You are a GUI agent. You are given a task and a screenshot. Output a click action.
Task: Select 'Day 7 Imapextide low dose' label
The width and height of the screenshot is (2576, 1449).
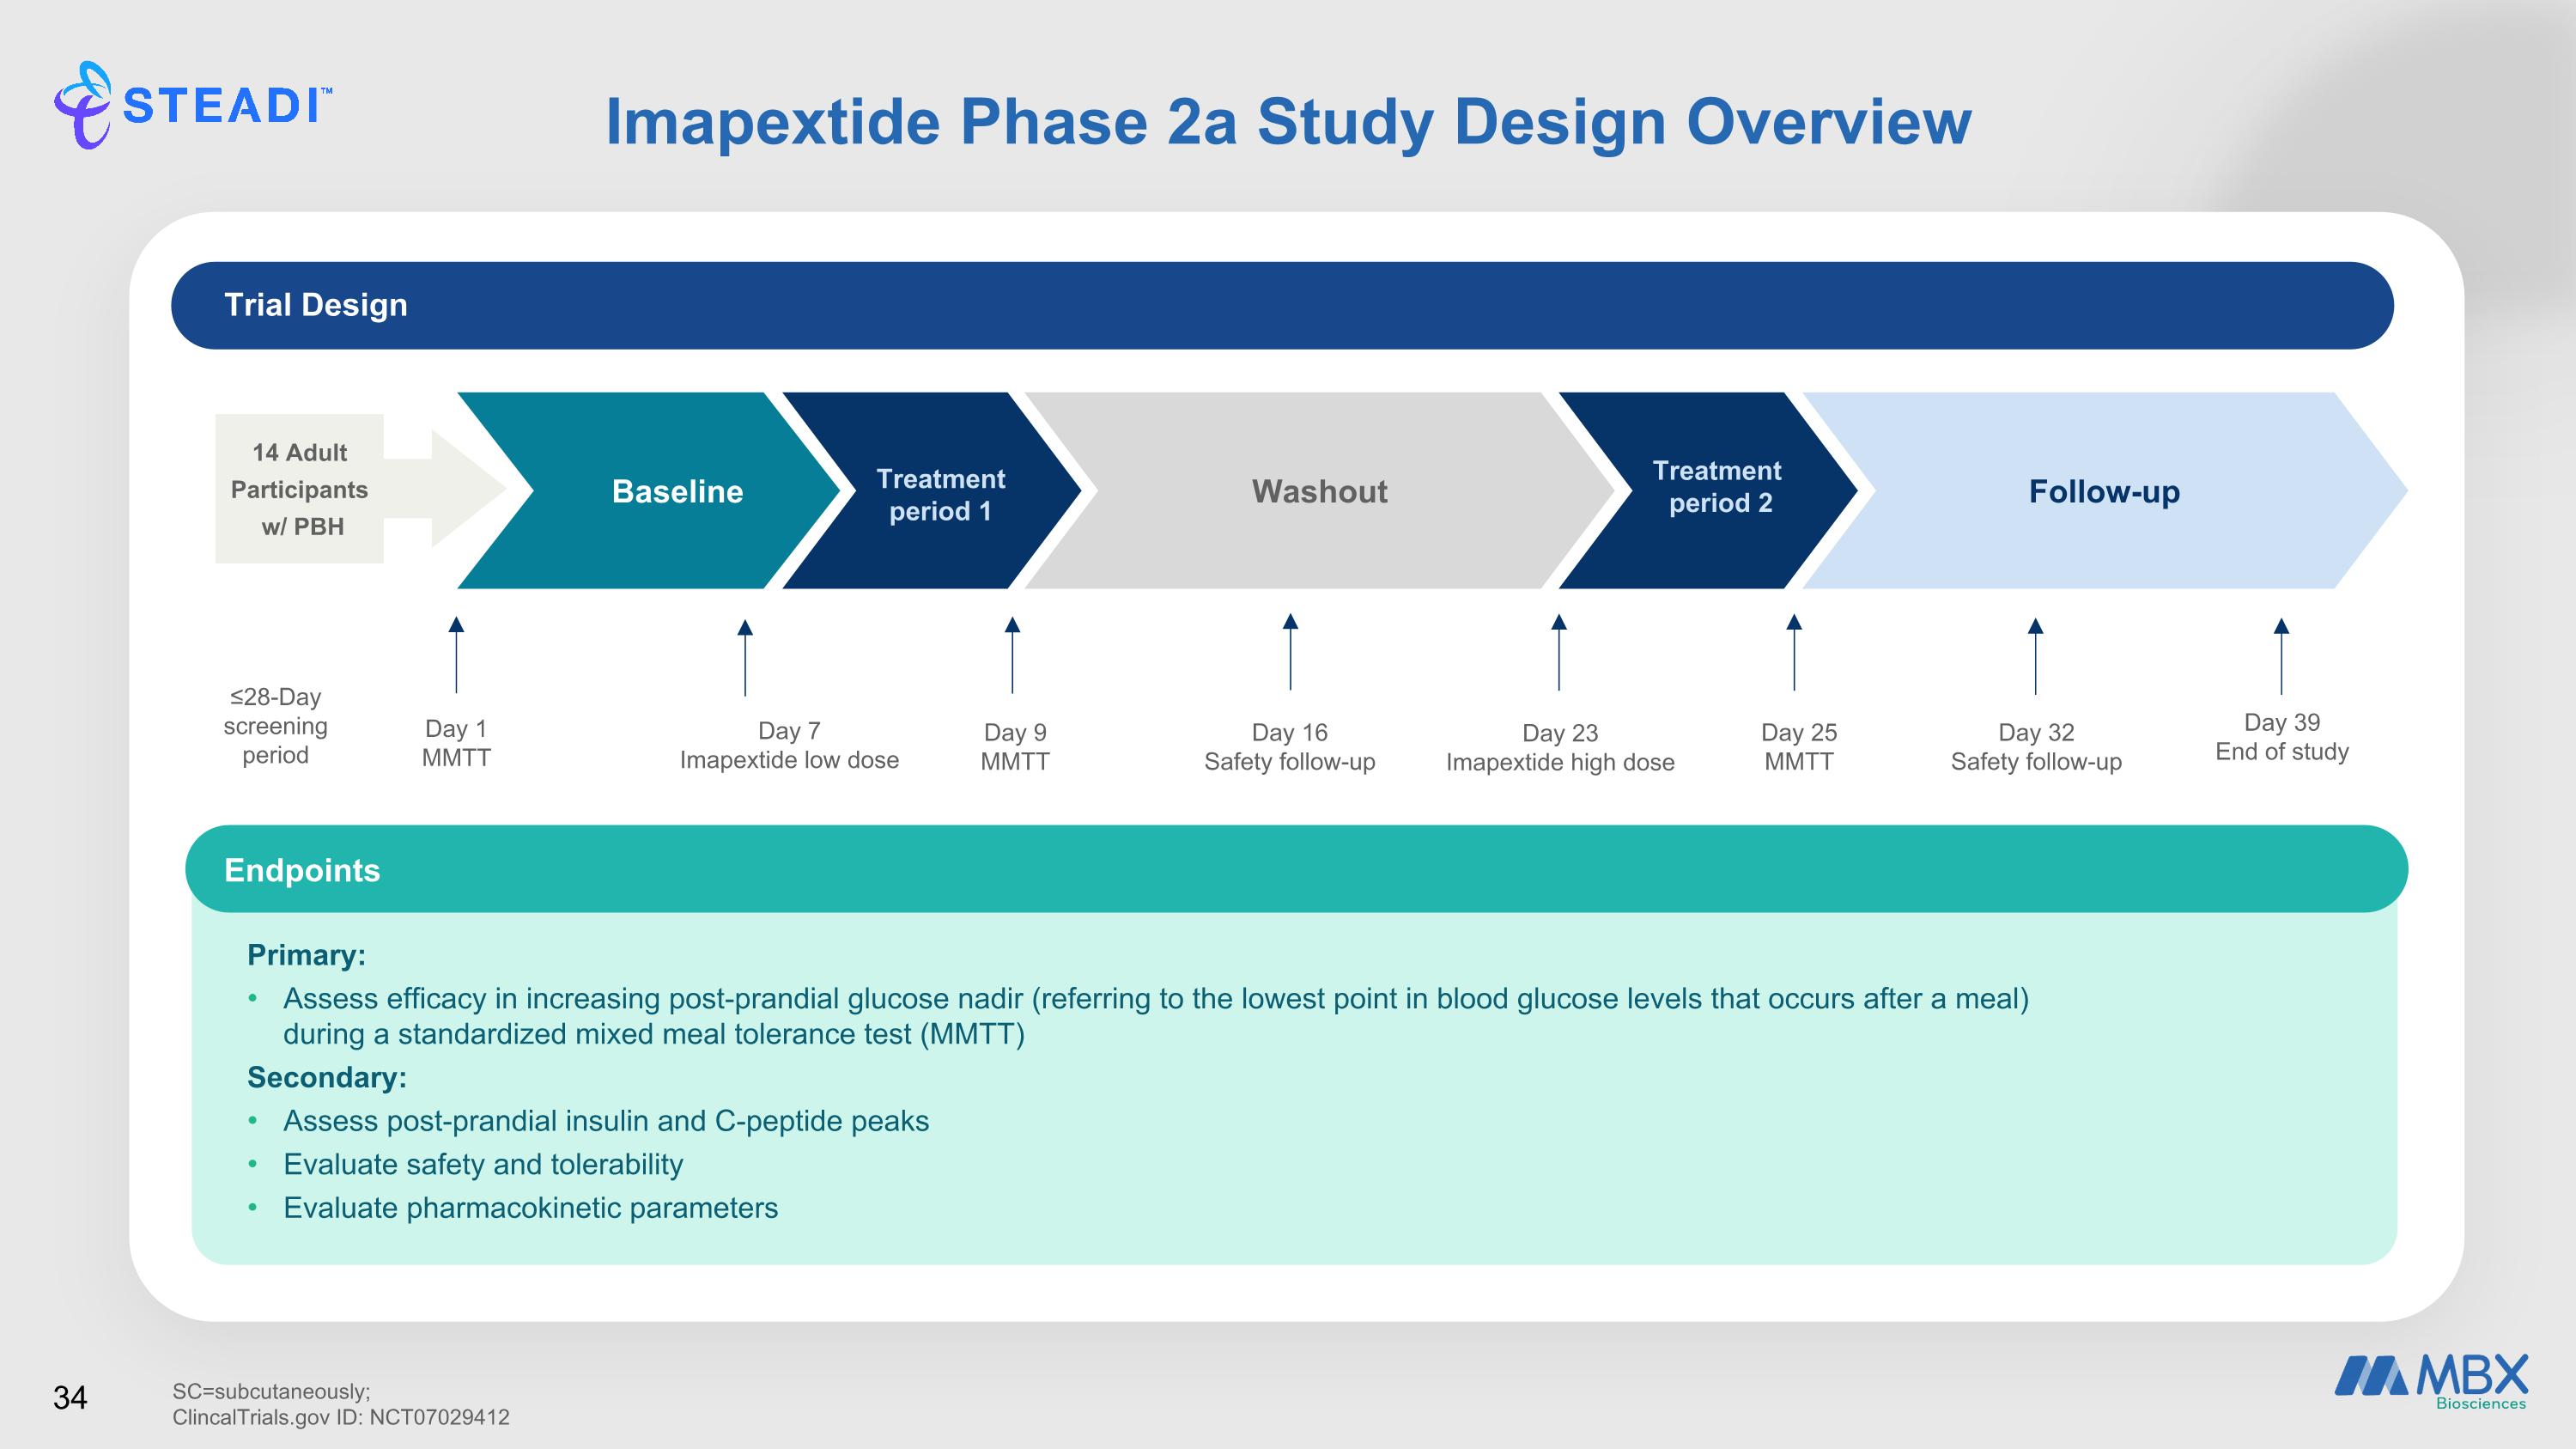[789, 745]
